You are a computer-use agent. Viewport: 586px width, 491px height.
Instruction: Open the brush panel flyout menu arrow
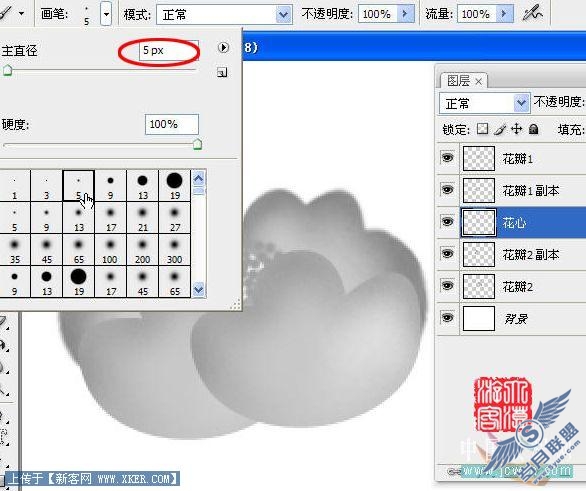click(223, 47)
